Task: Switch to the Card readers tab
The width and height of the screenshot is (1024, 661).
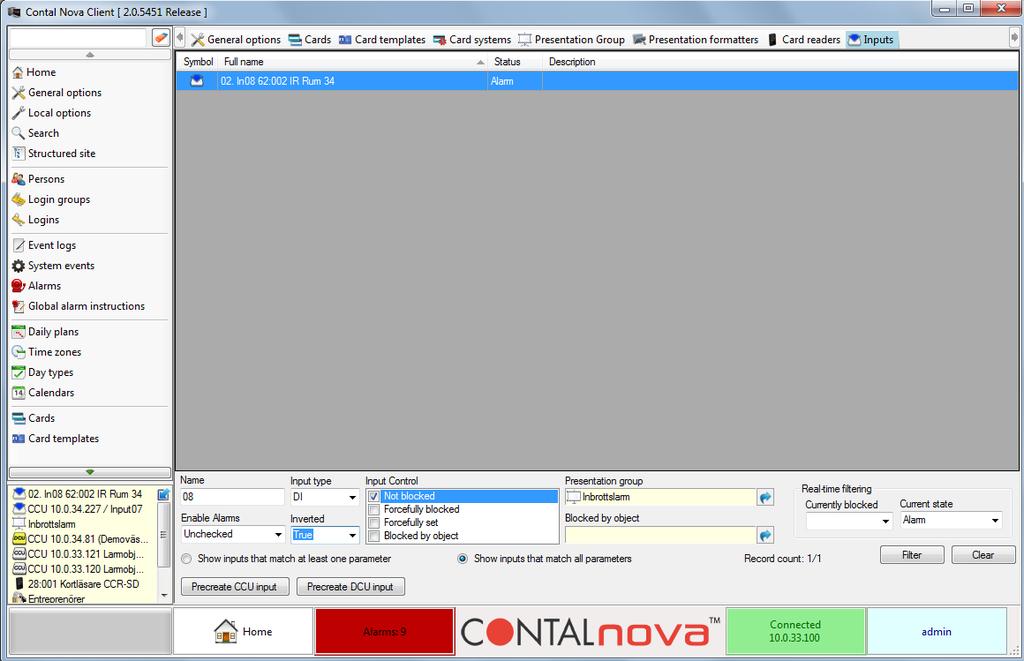Action: (x=803, y=39)
